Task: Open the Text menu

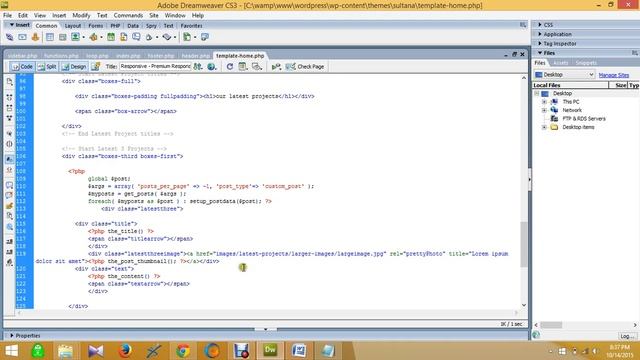Action: pos(102,16)
